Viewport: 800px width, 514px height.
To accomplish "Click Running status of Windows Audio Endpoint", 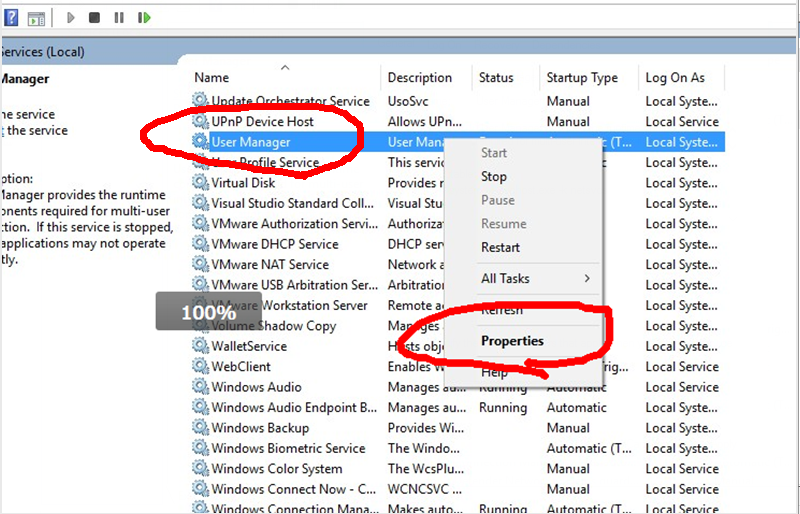I will point(503,407).
